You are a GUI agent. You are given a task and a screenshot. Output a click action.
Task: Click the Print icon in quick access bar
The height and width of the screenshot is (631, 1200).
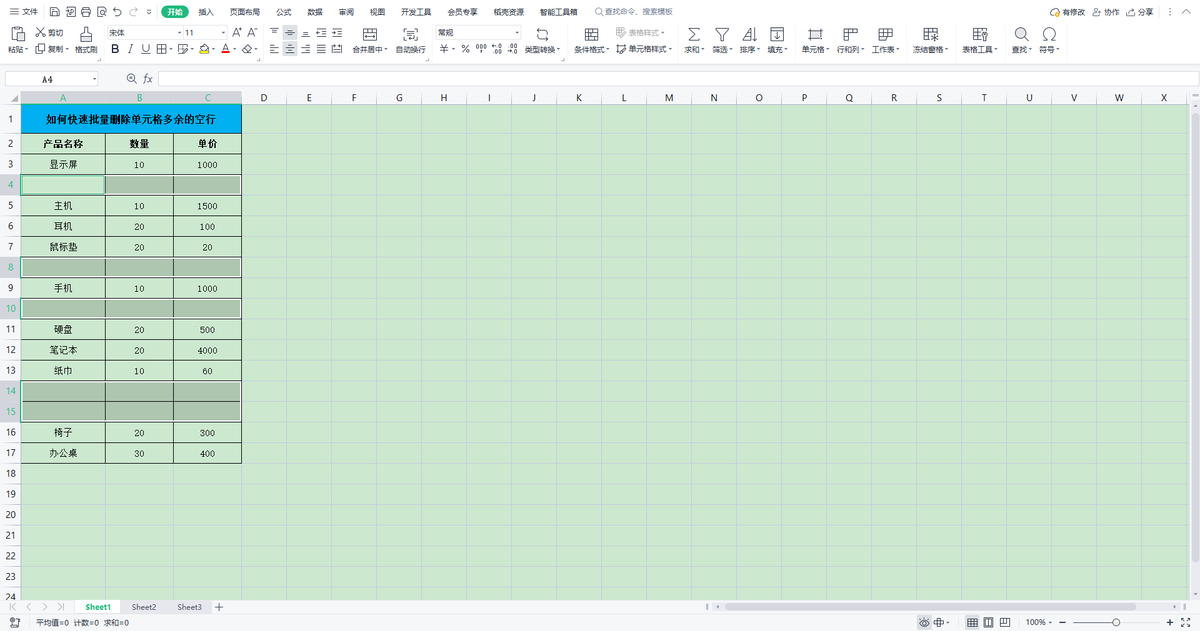click(x=86, y=12)
